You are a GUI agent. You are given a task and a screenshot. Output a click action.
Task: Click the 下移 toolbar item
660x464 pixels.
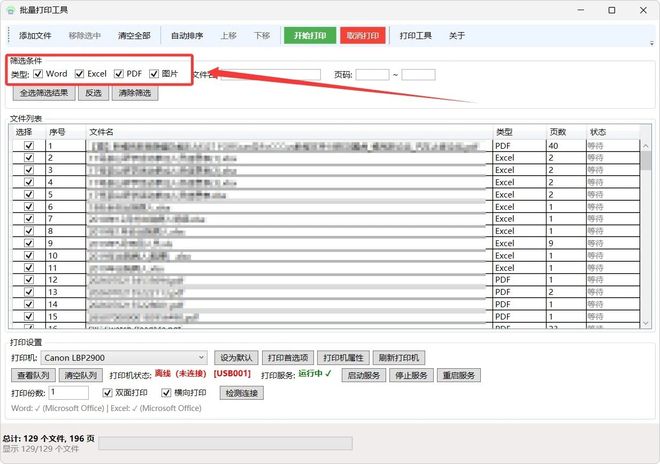262,36
